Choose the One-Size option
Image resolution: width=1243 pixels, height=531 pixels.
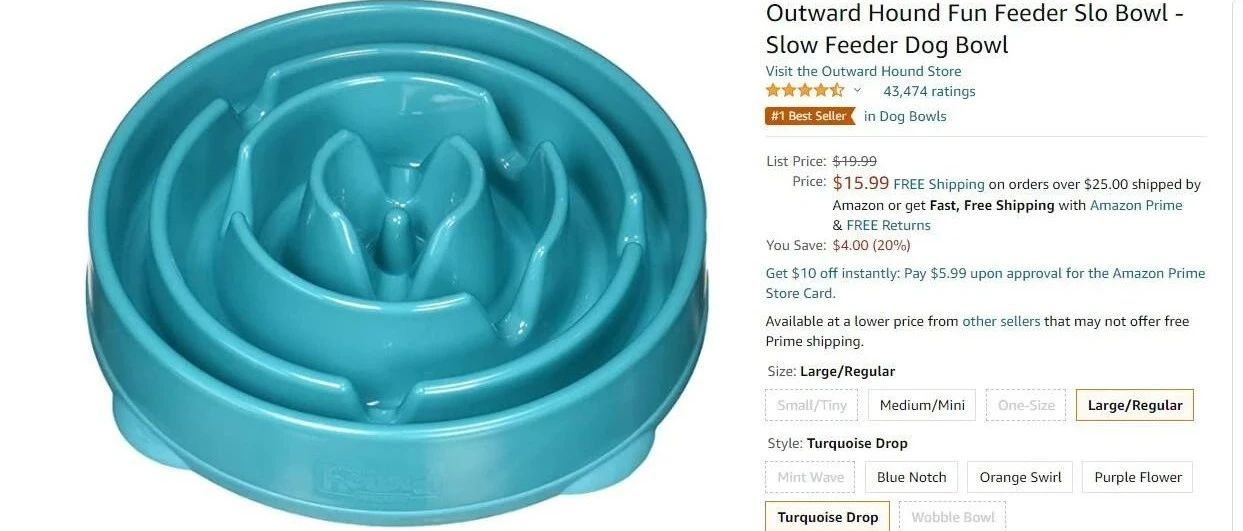1026,405
